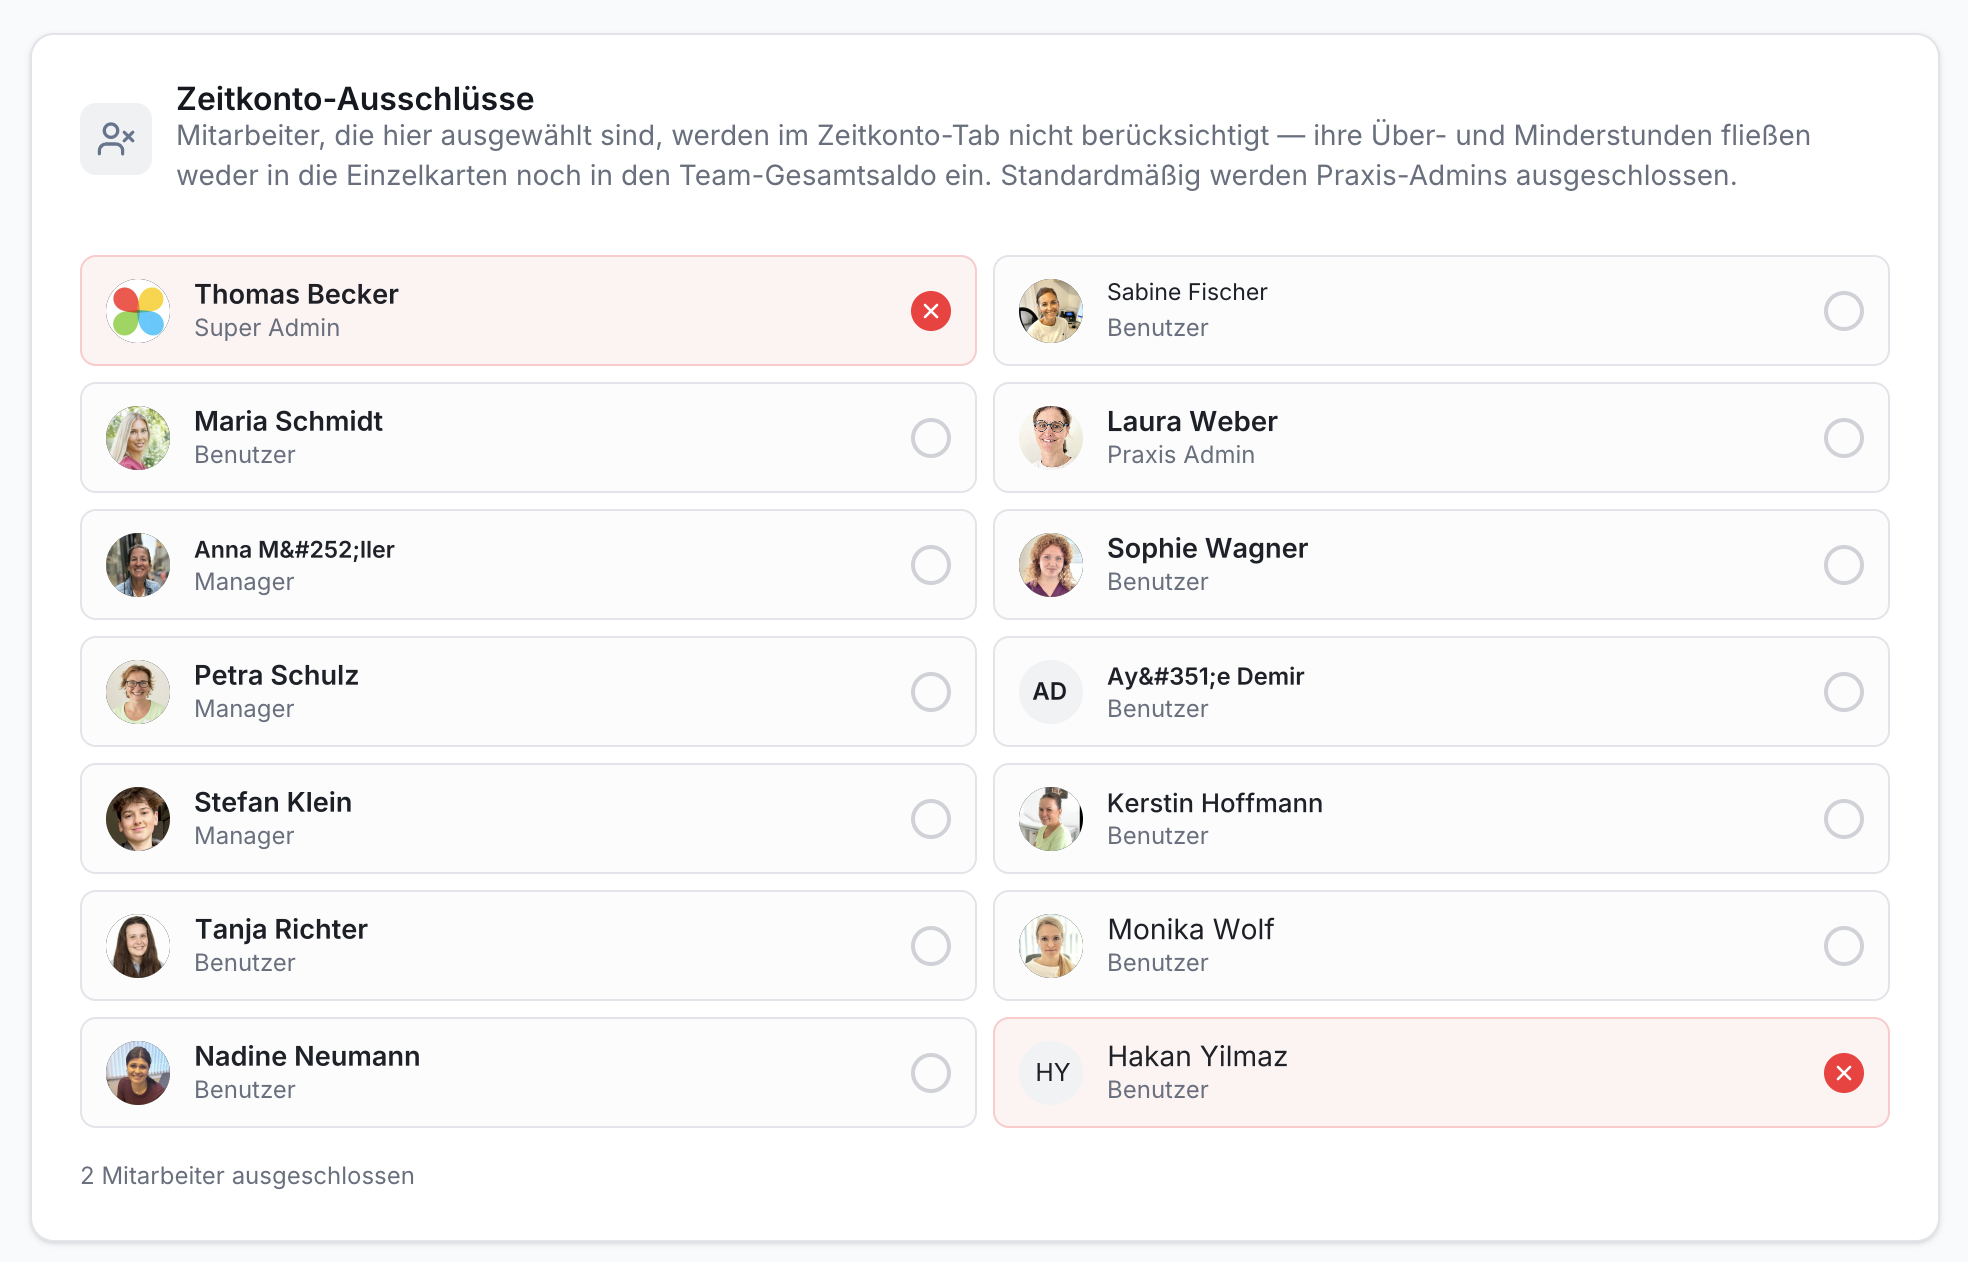The height and width of the screenshot is (1262, 1968).
Task: Toggle exclusion circle for Maria Schmidt
Action: click(930, 438)
